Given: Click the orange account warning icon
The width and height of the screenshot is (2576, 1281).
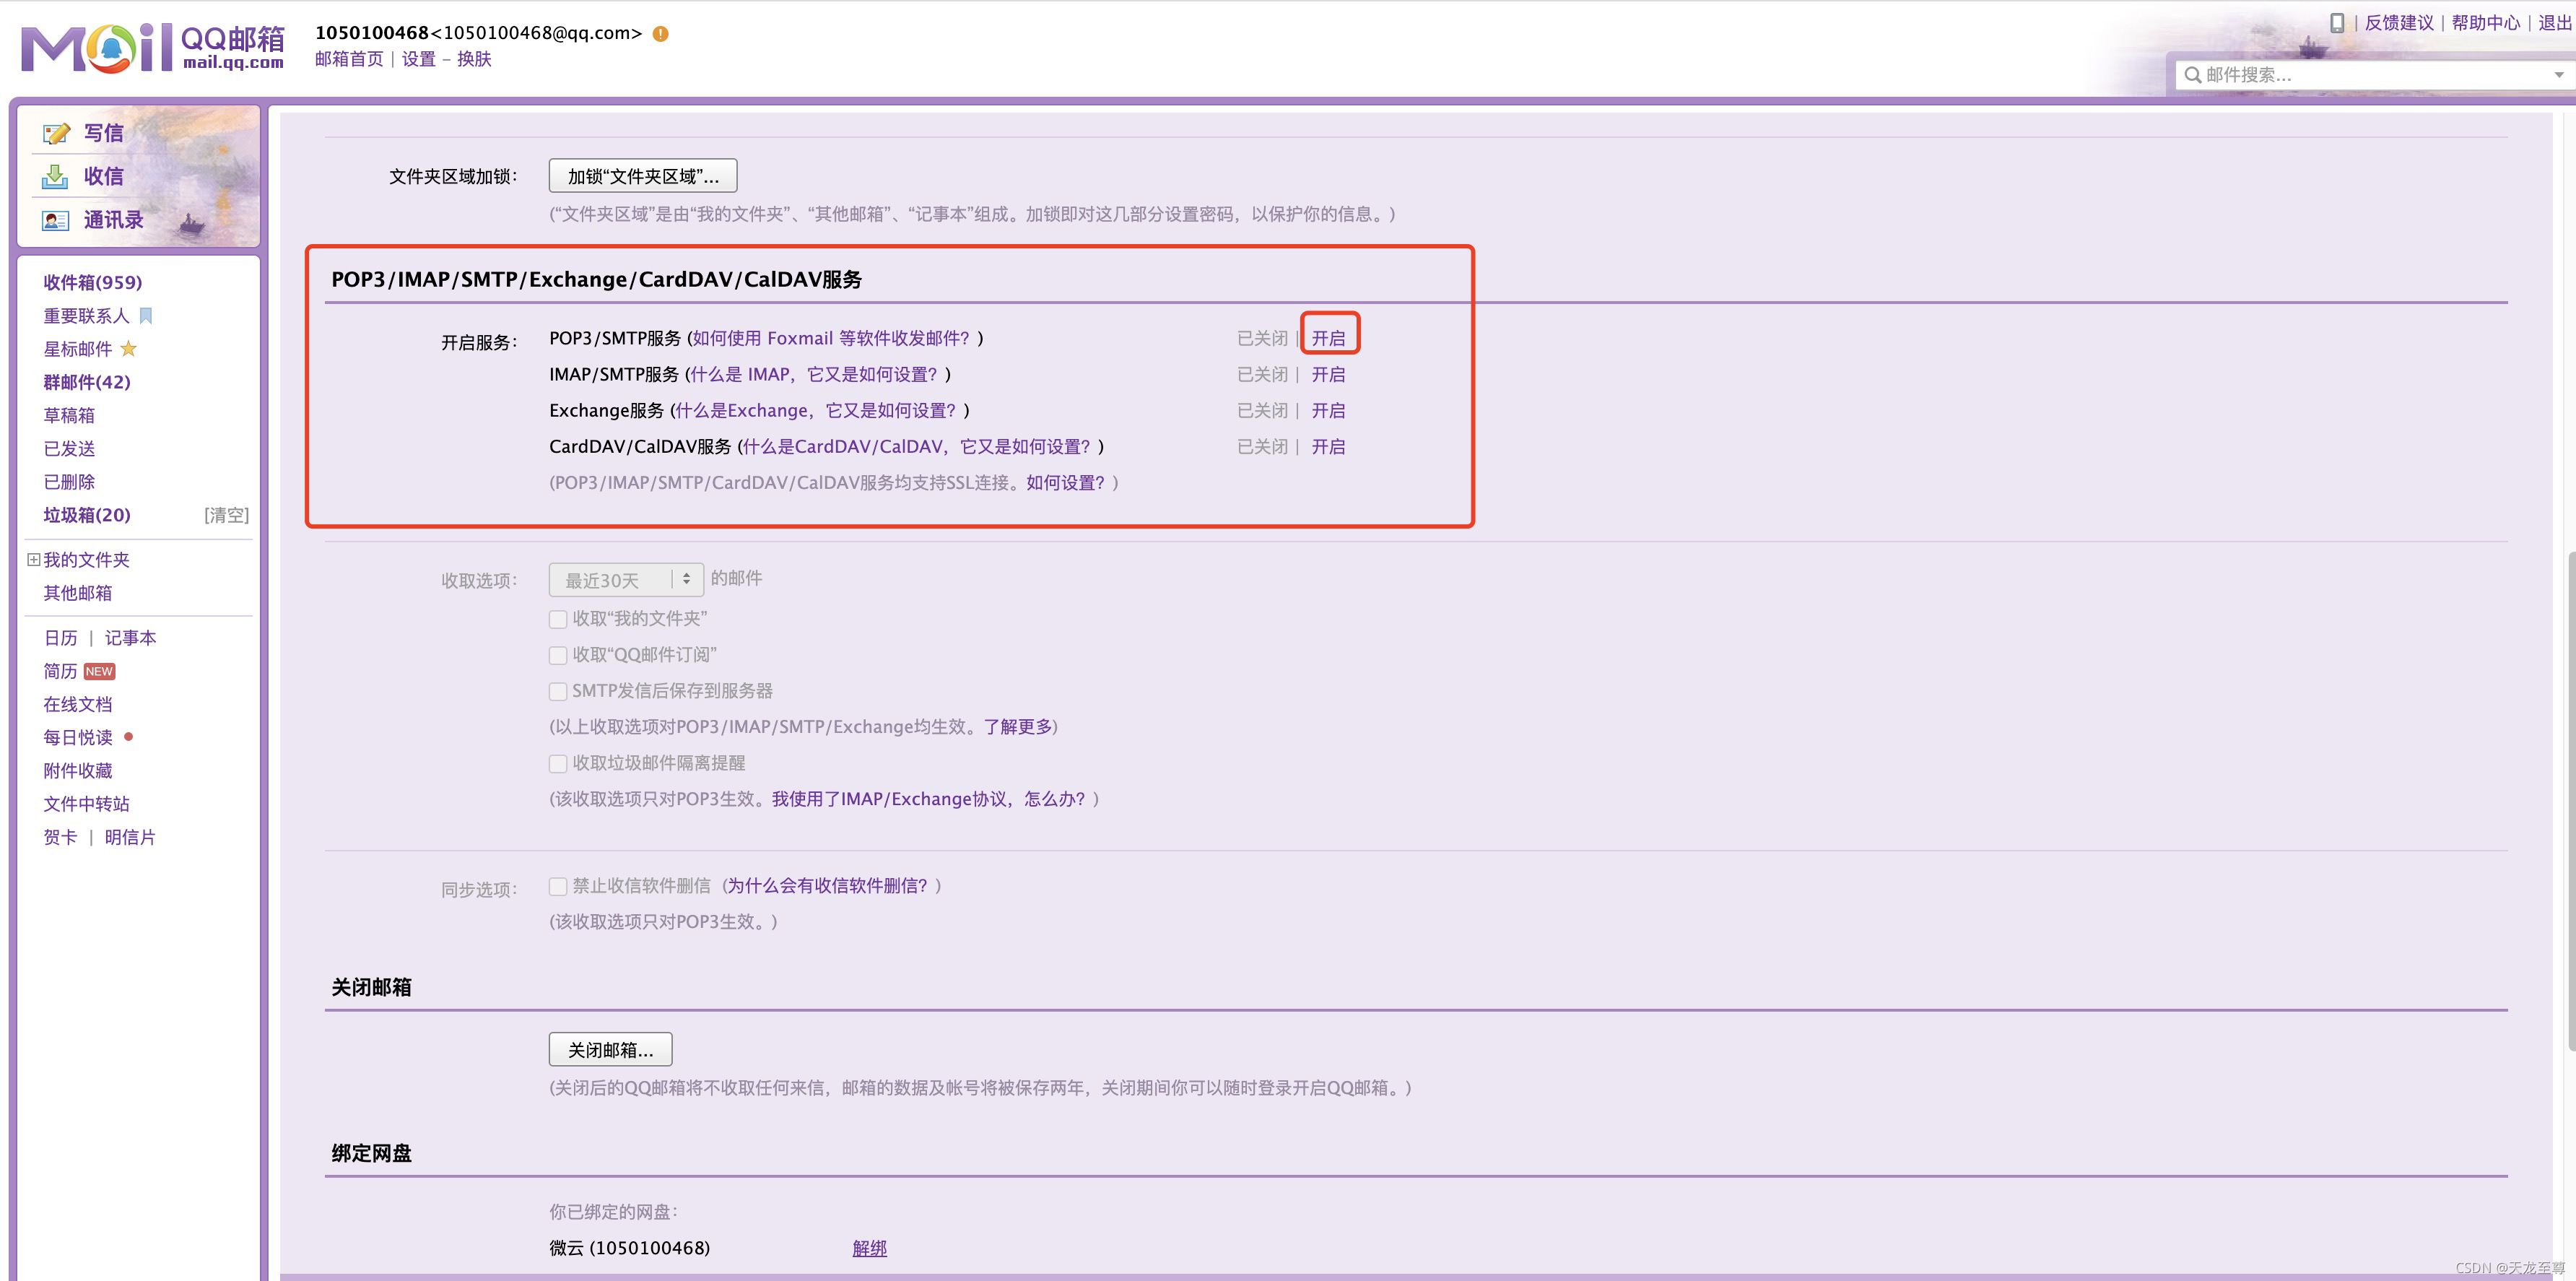Looking at the screenshot, I should pos(661,34).
